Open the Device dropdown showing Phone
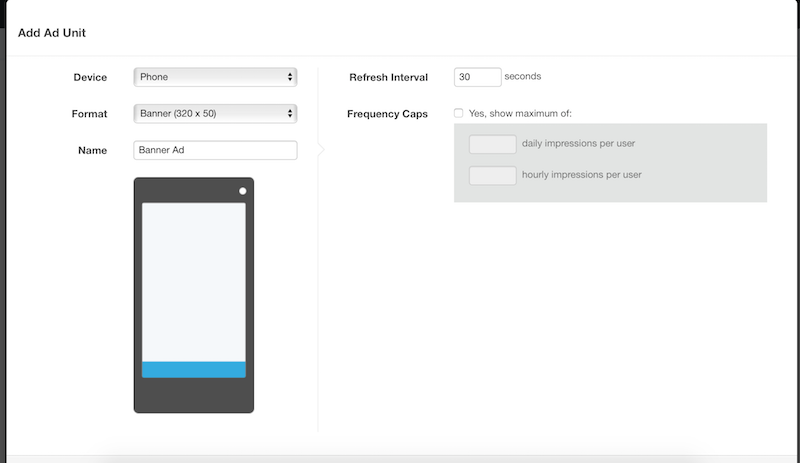The image size is (800, 463). (x=215, y=77)
